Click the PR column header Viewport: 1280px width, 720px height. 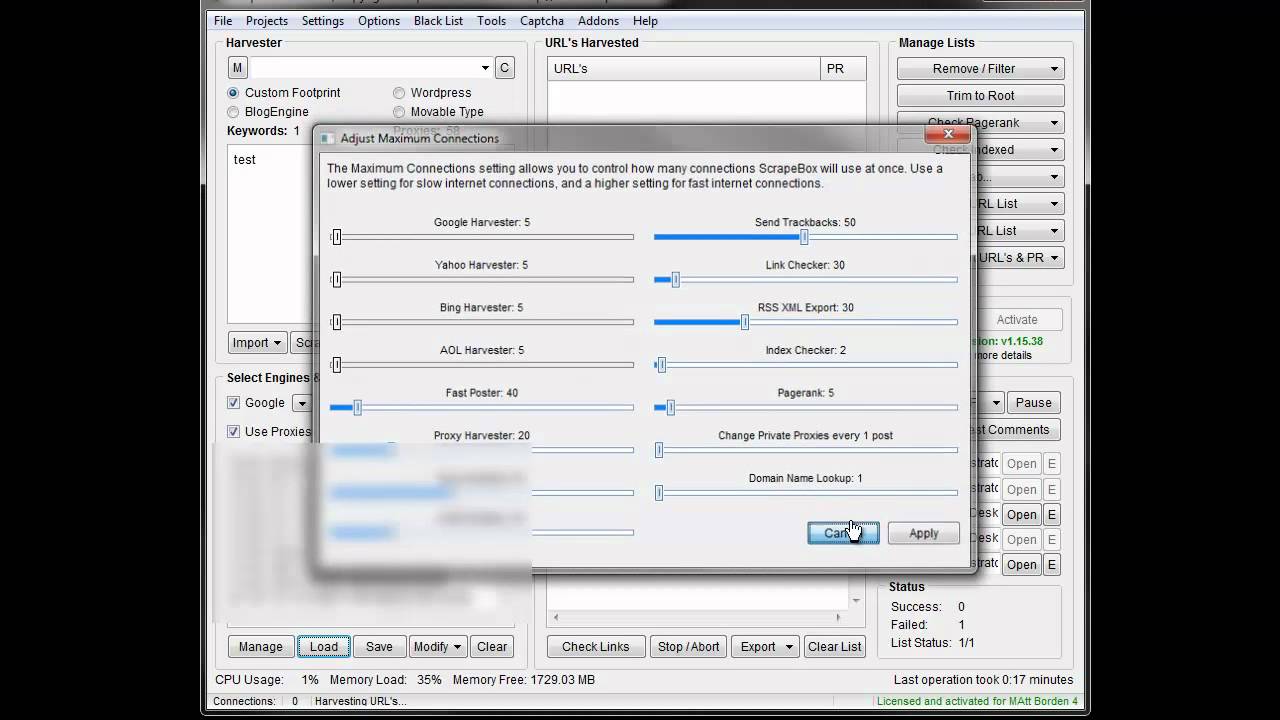point(843,69)
